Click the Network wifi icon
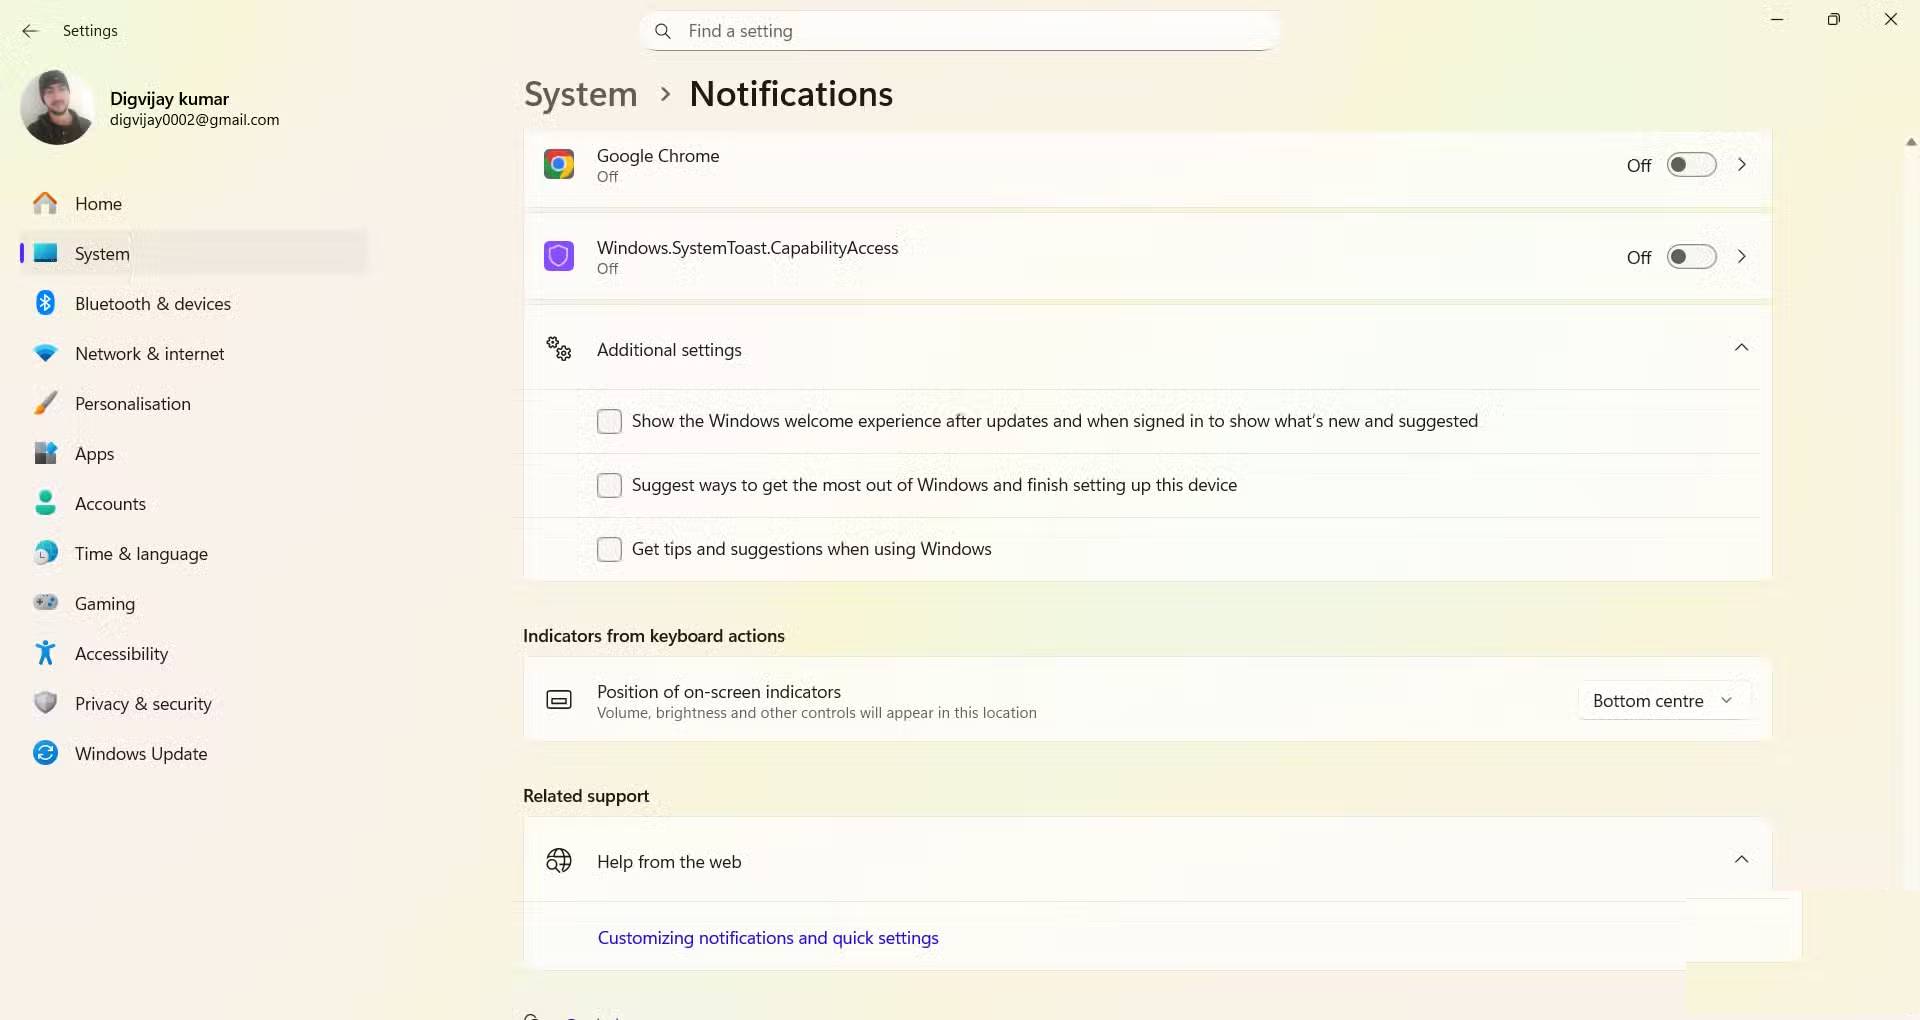1920x1020 pixels. pos(45,354)
